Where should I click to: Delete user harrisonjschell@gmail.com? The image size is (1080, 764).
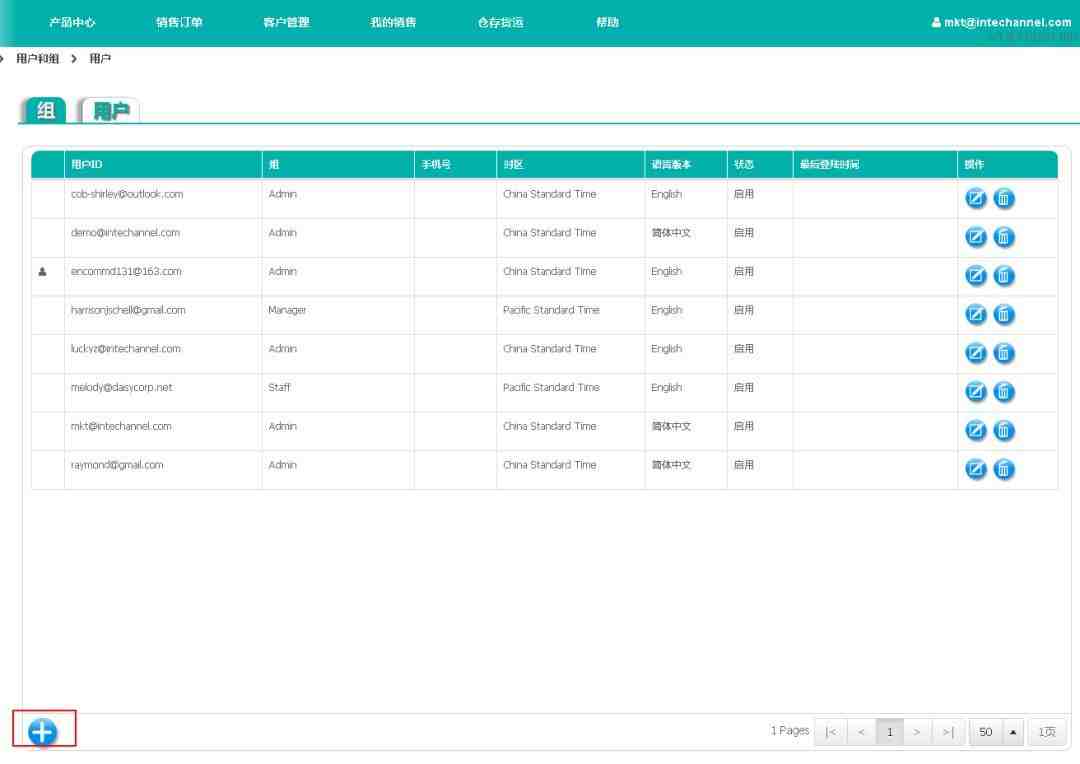(x=1004, y=315)
